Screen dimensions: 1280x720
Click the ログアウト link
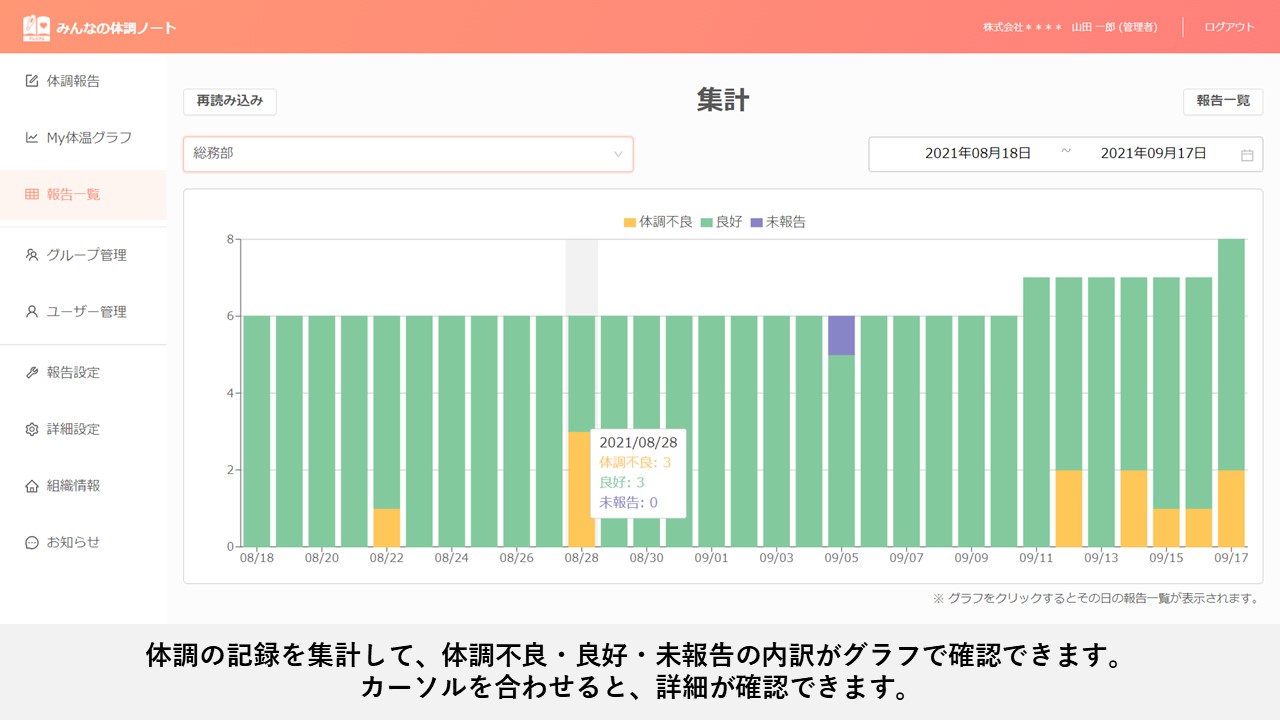point(1229,27)
